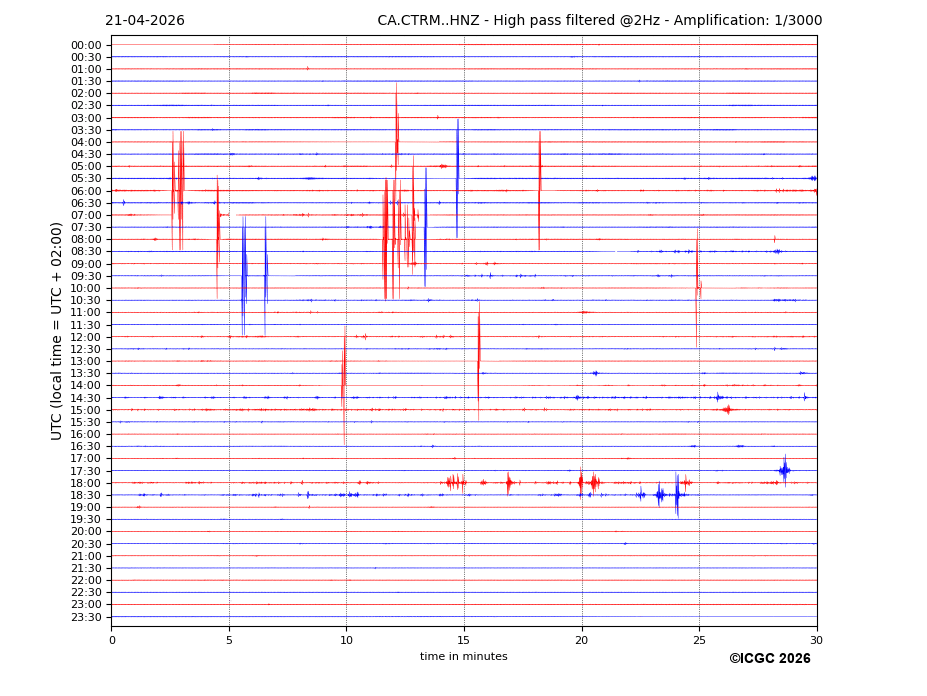Click the blue burst on 17:30 trace
927x696 pixels.
tap(784, 470)
